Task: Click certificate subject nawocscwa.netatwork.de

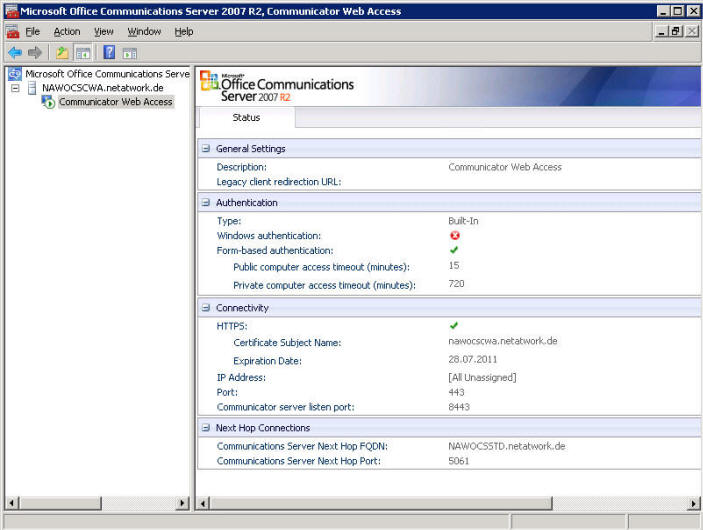Action: pos(503,341)
